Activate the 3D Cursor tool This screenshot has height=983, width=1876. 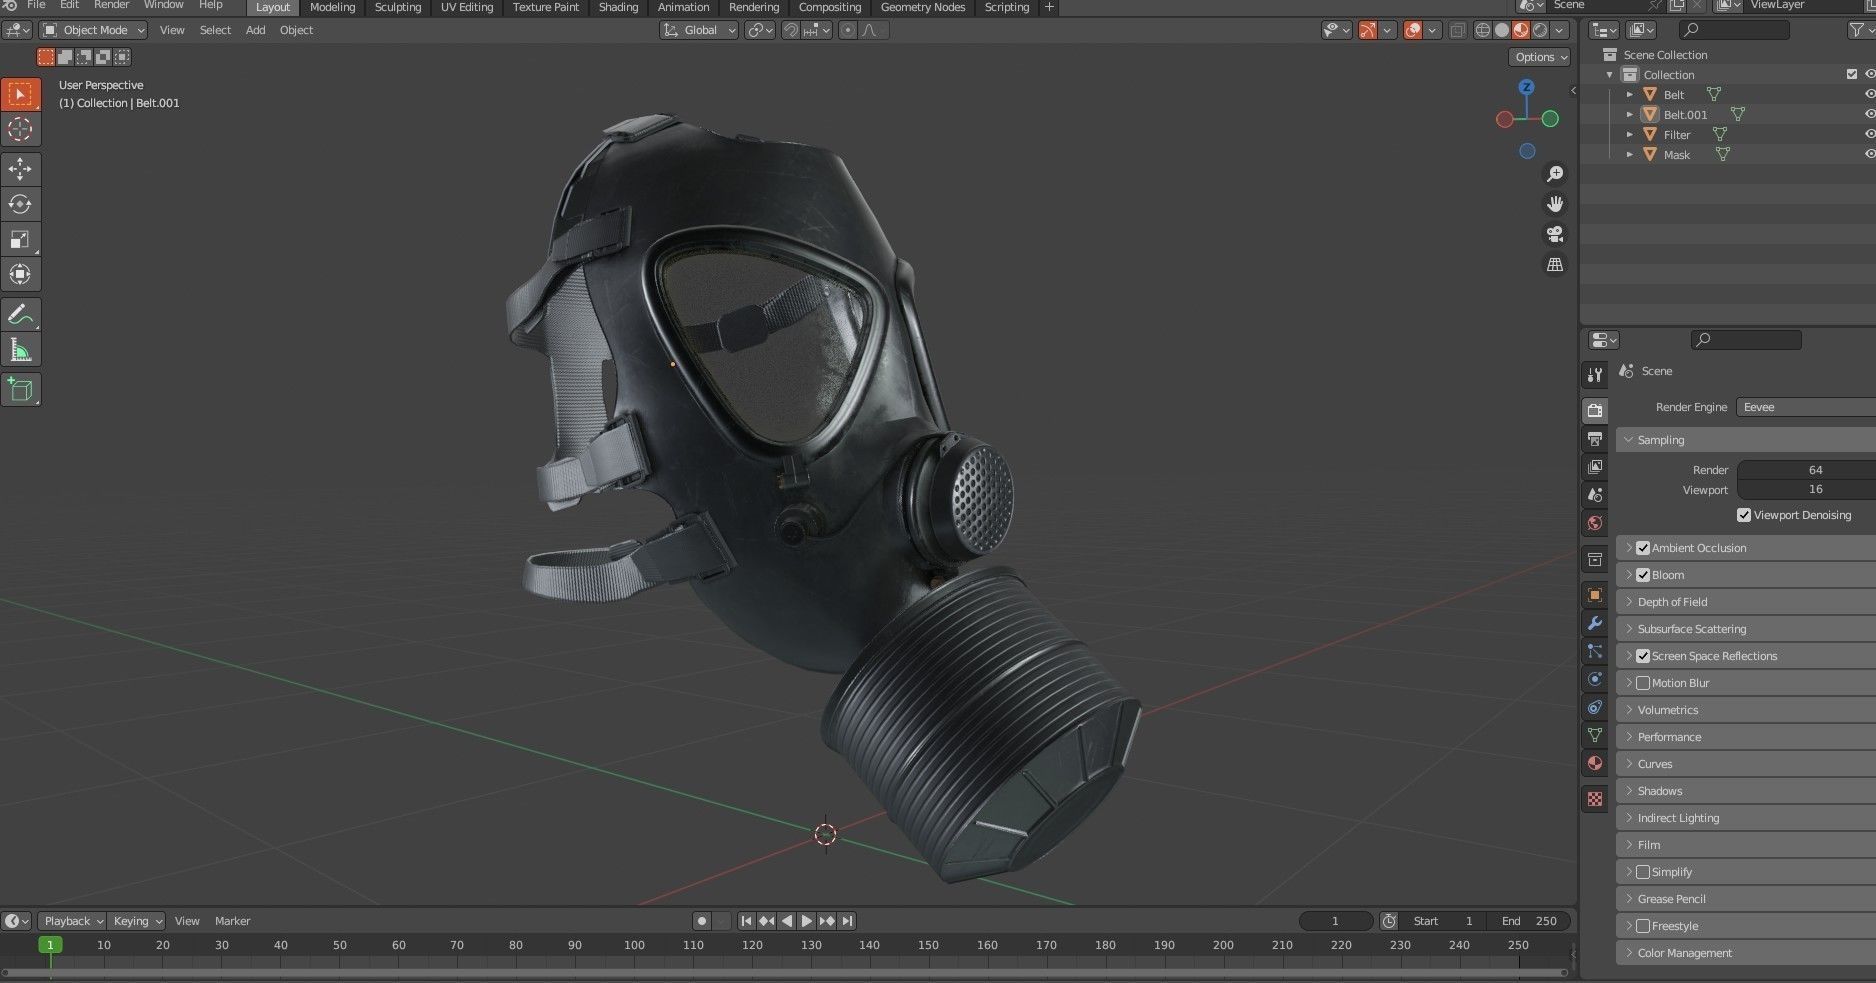coord(20,129)
